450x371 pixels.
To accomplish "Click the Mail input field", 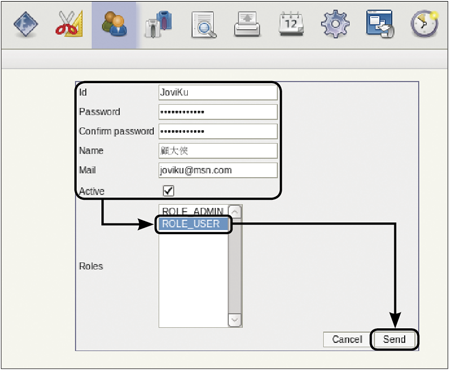I will (x=218, y=170).
